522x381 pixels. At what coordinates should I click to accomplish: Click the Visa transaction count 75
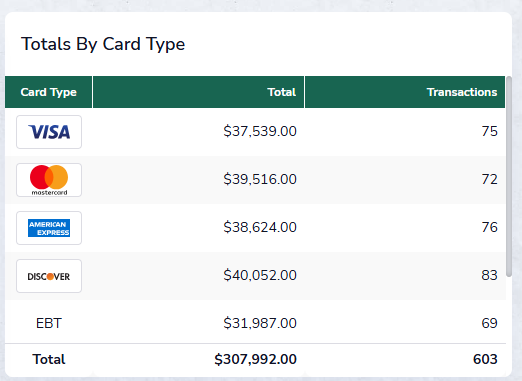coord(489,131)
